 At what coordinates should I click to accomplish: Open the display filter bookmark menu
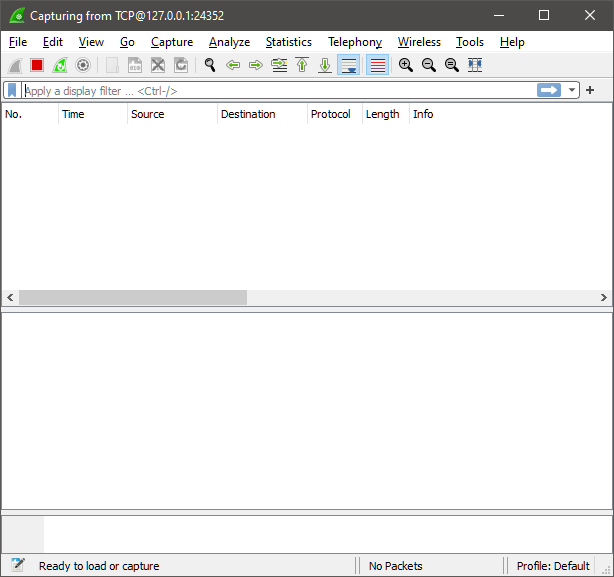point(12,90)
